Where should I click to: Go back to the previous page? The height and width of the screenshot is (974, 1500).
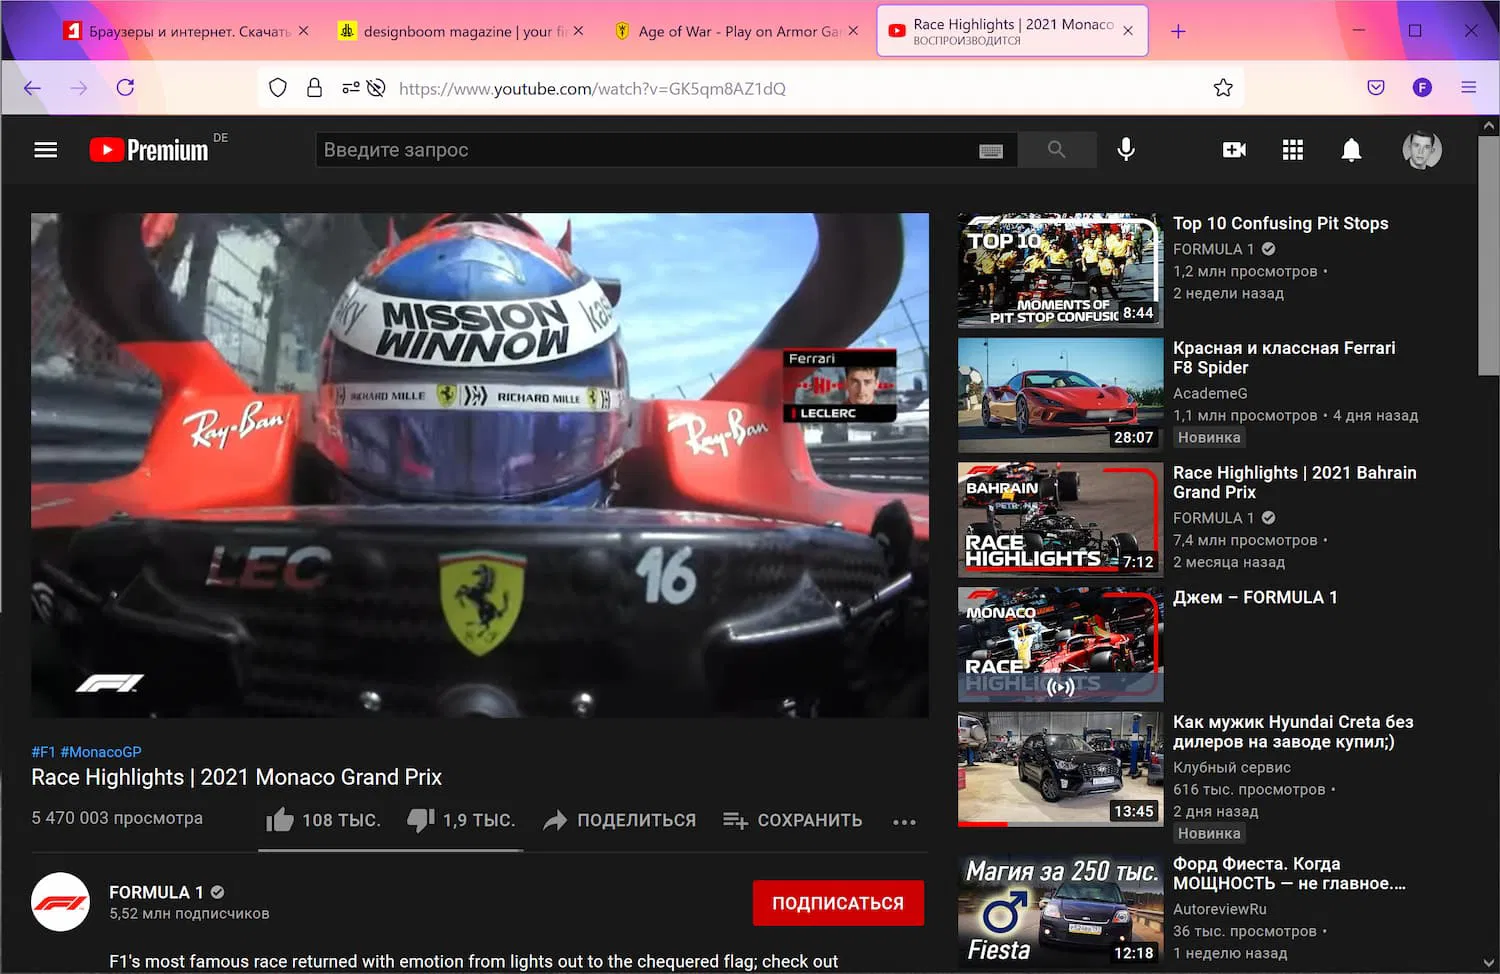point(32,88)
